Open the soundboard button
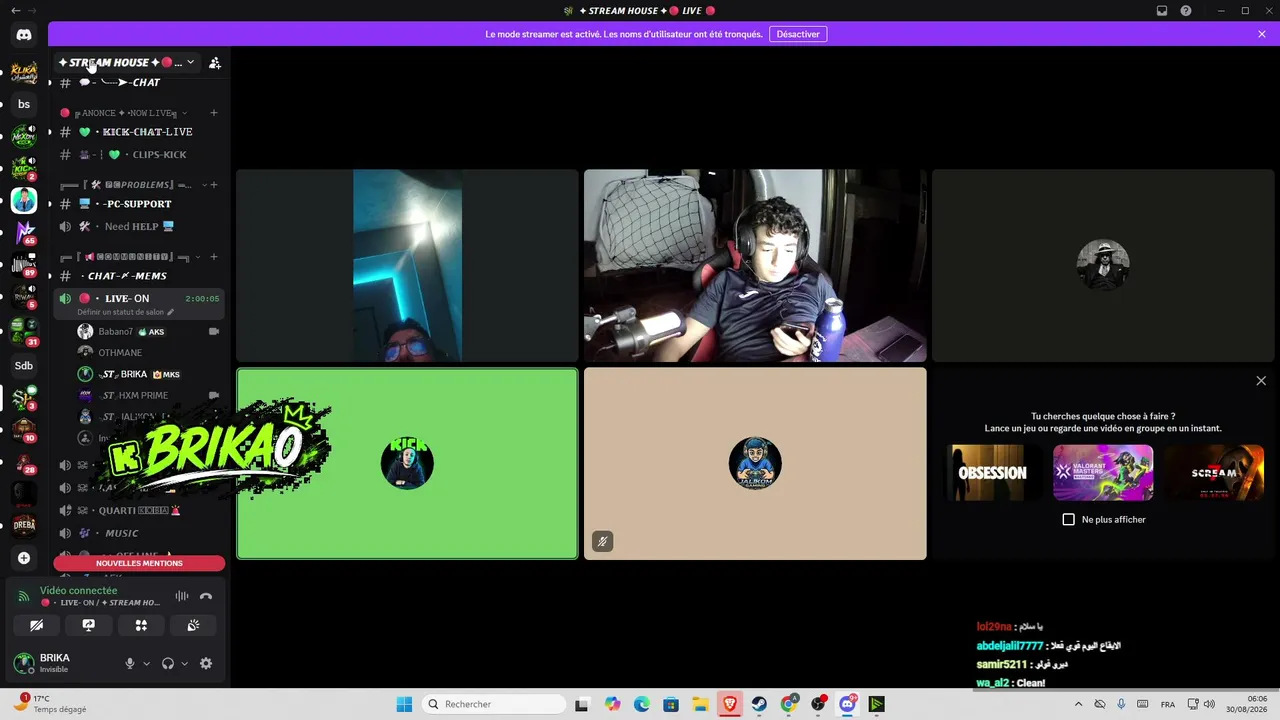Image resolution: width=1280 pixels, height=720 pixels. coord(193,625)
